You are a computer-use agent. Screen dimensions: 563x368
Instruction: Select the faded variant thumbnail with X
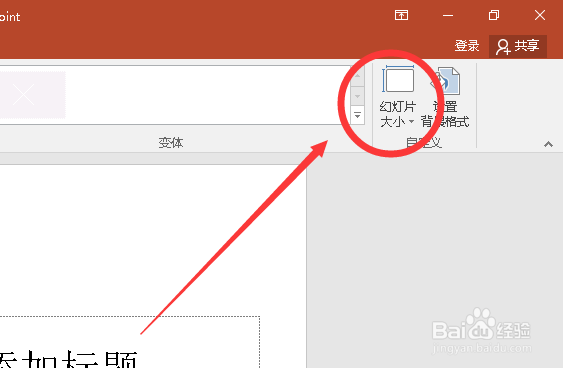tap(32, 95)
